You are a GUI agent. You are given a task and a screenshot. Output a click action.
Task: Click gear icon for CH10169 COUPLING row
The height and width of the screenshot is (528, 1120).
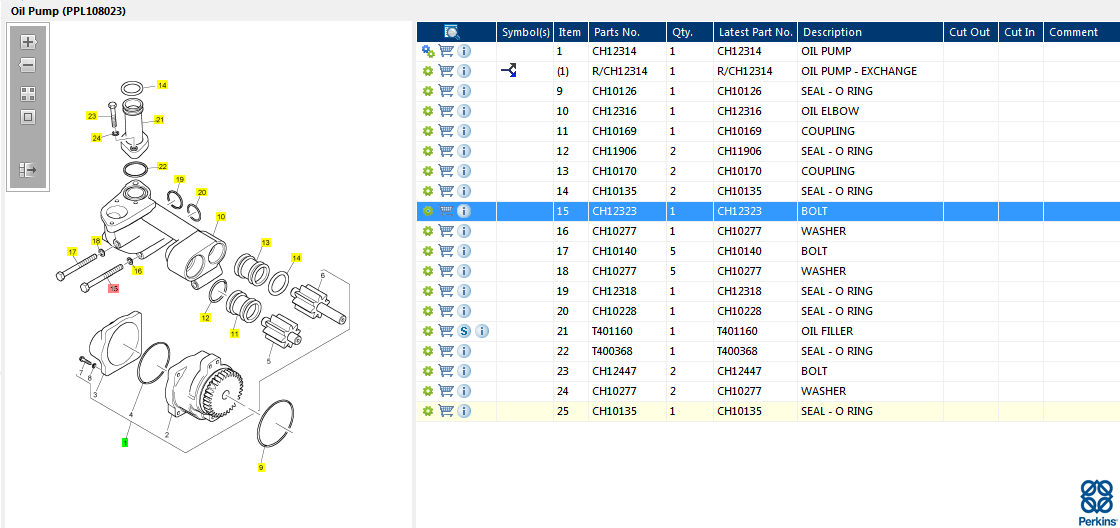pyautogui.click(x=428, y=131)
